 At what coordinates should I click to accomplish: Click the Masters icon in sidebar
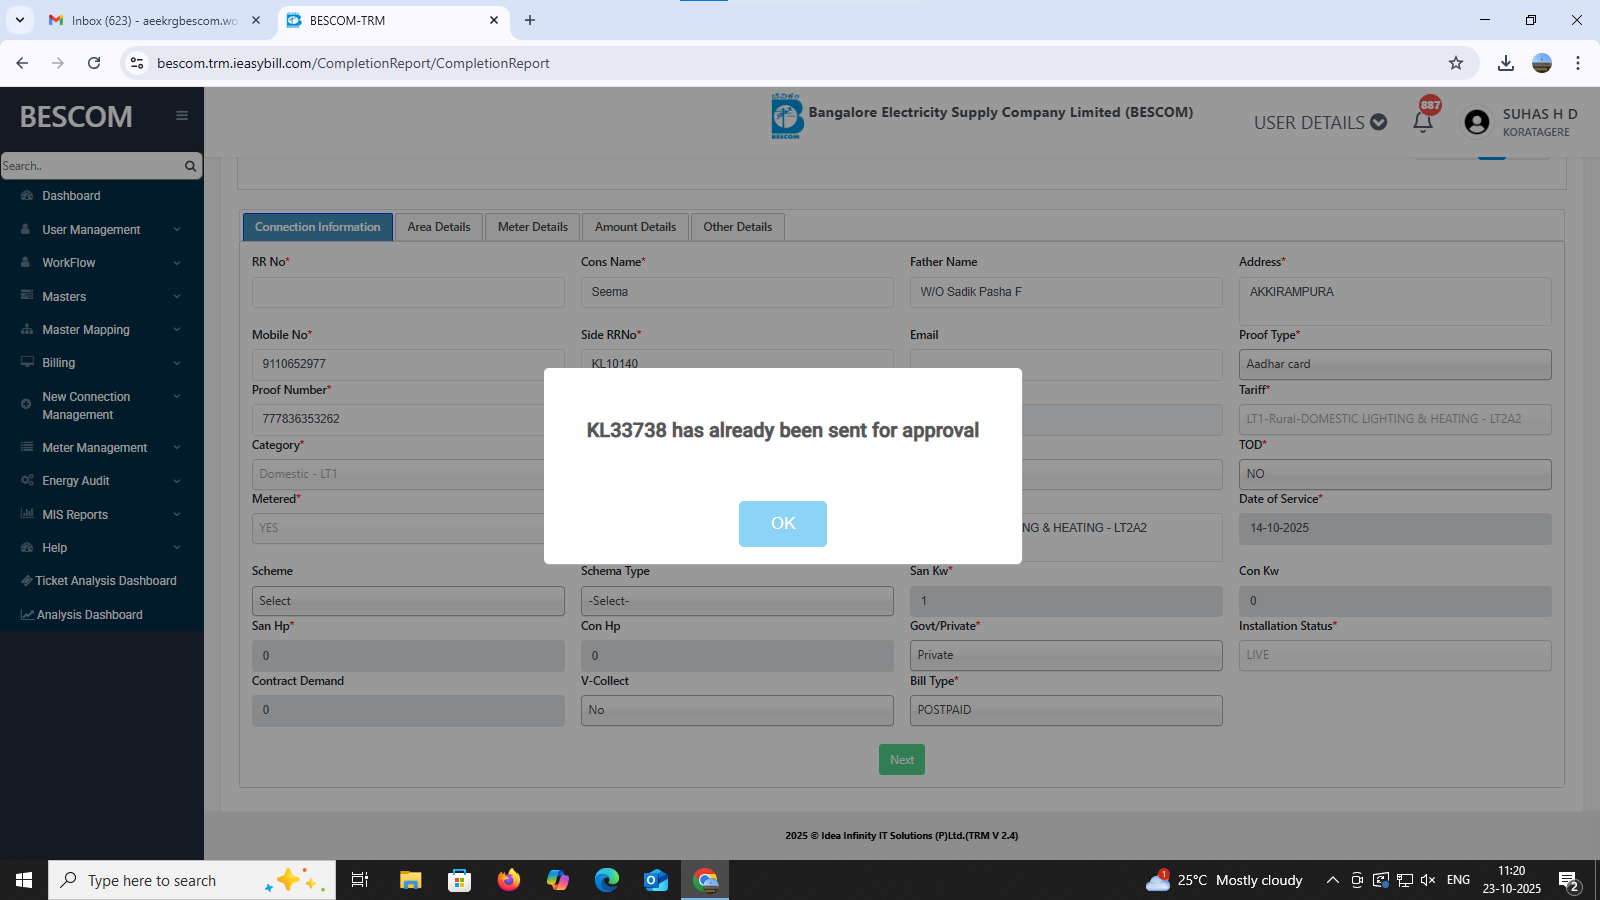point(27,296)
